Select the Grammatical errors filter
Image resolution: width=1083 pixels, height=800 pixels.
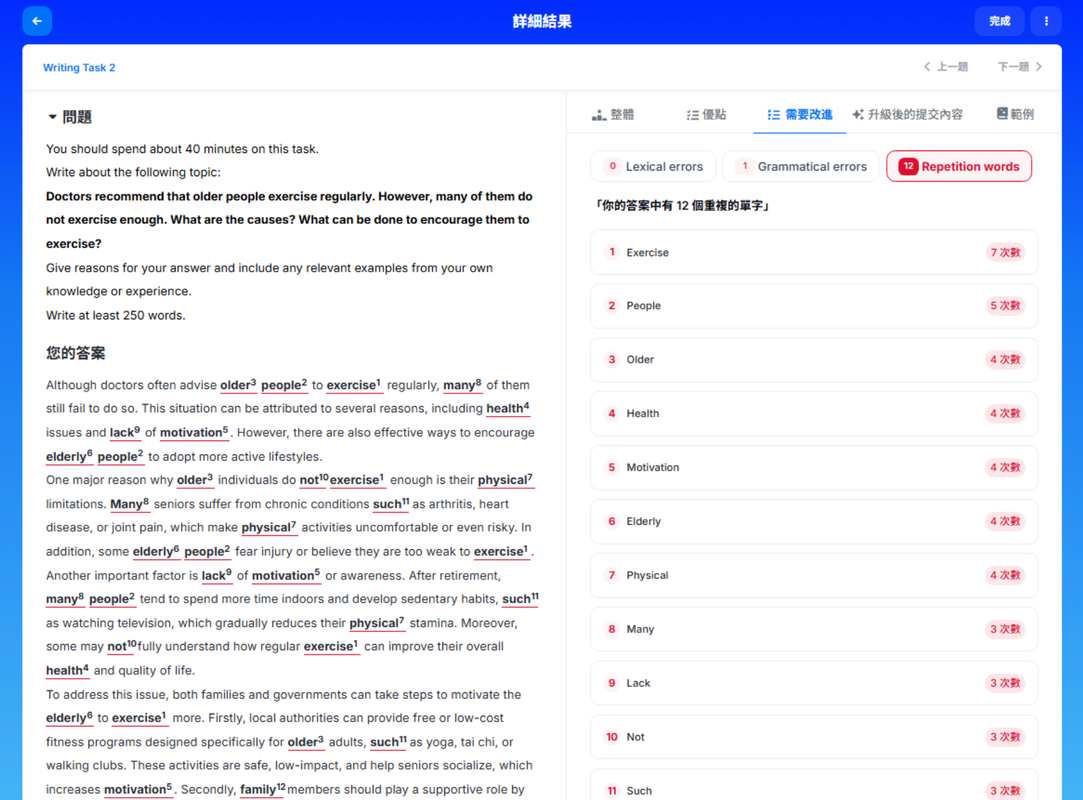pyautogui.click(x=801, y=167)
